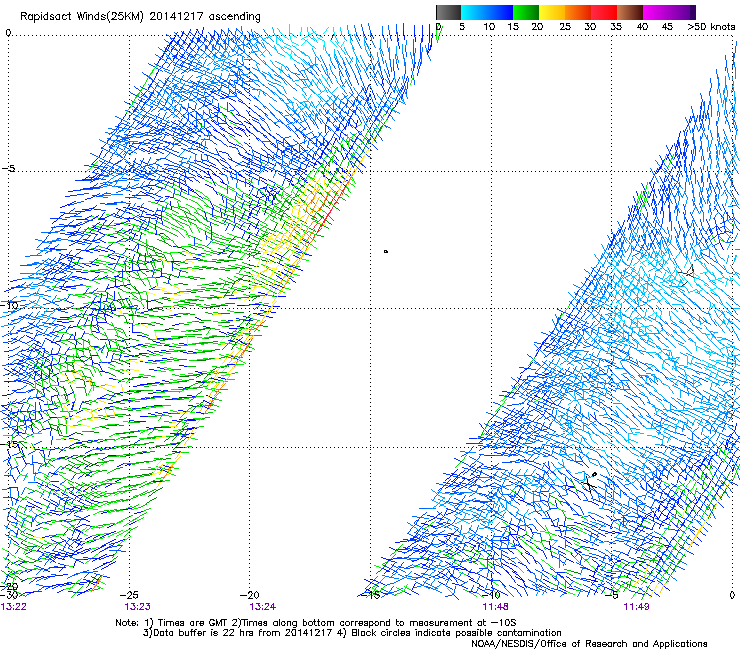Click legend scale value '45'

coord(667,27)
